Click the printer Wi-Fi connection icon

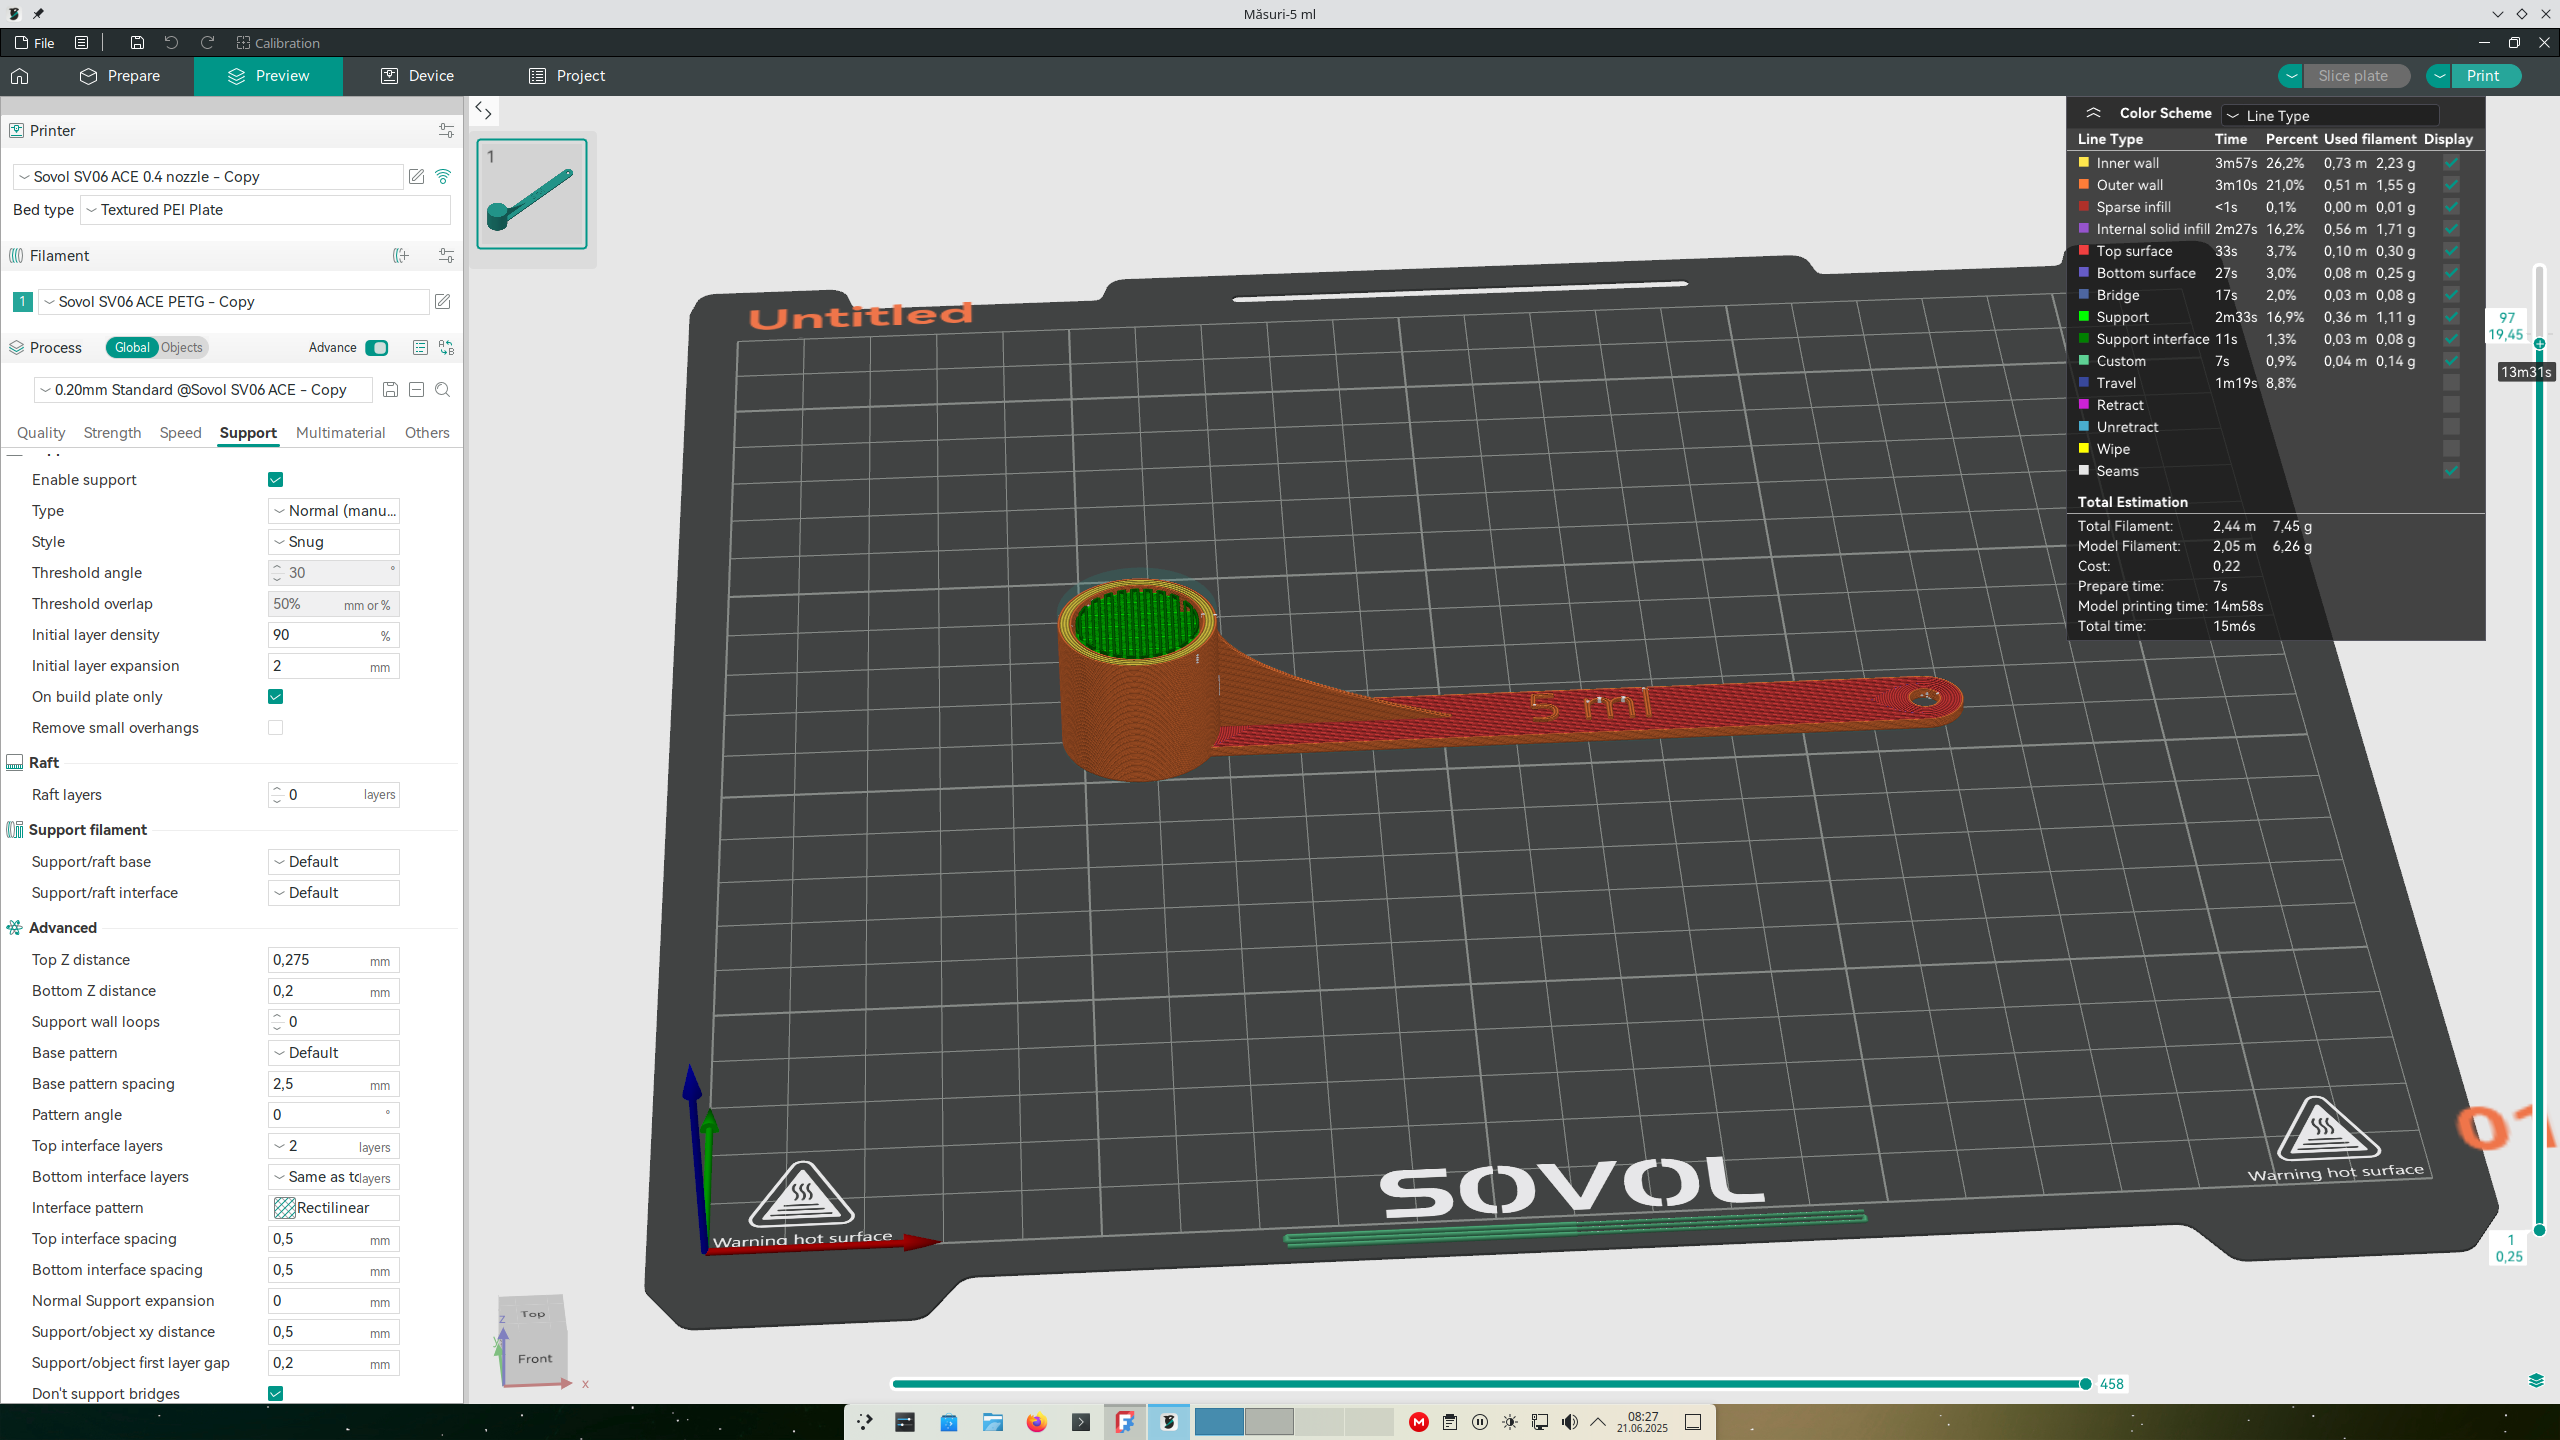click(x=443, y=177)
